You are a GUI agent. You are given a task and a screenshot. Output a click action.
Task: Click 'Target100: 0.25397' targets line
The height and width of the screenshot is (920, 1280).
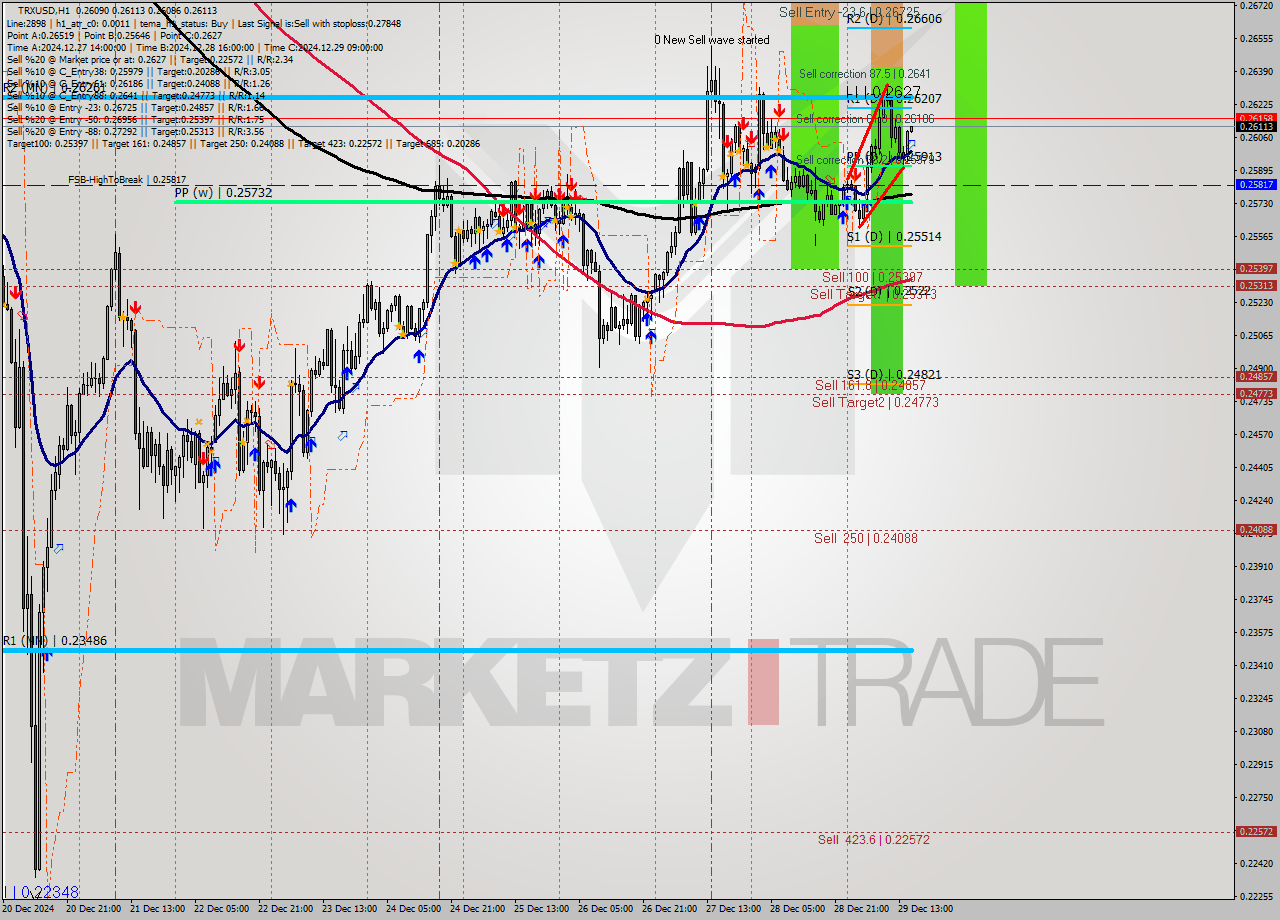tap(243, 143)
